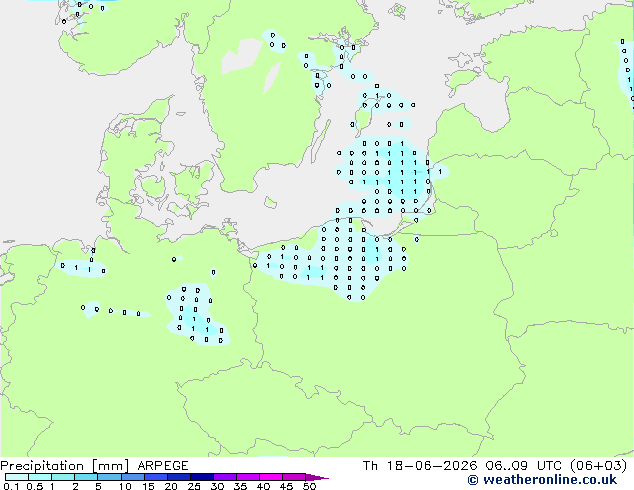634x490 pixels.
Task: Click the 20–25 mm dark blue swatch
Action: point(178,477)
